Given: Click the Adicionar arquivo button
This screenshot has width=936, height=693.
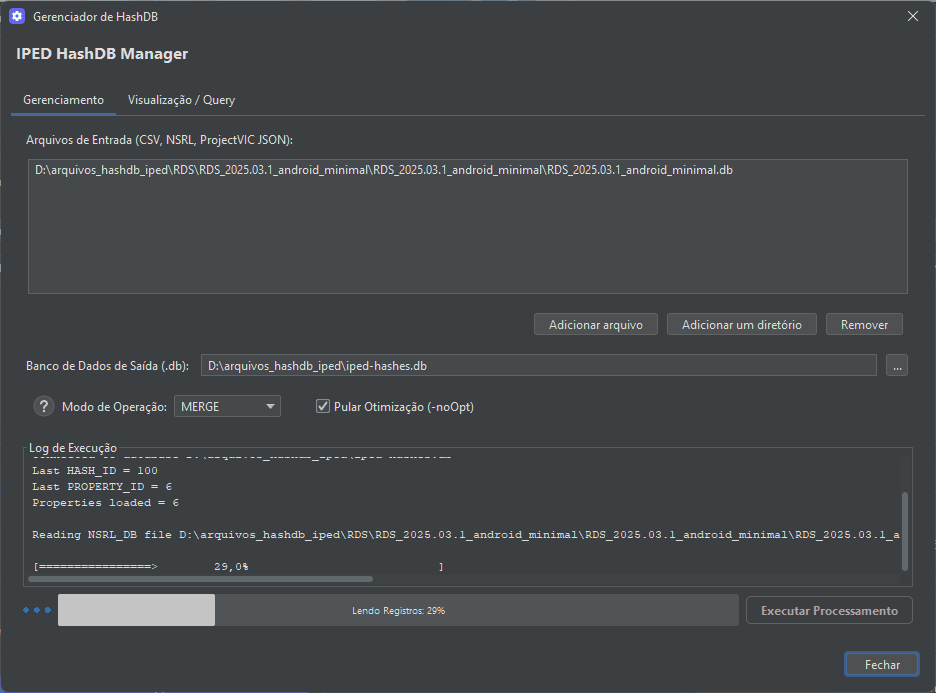Looking at the screenshot, I should 595,324.
